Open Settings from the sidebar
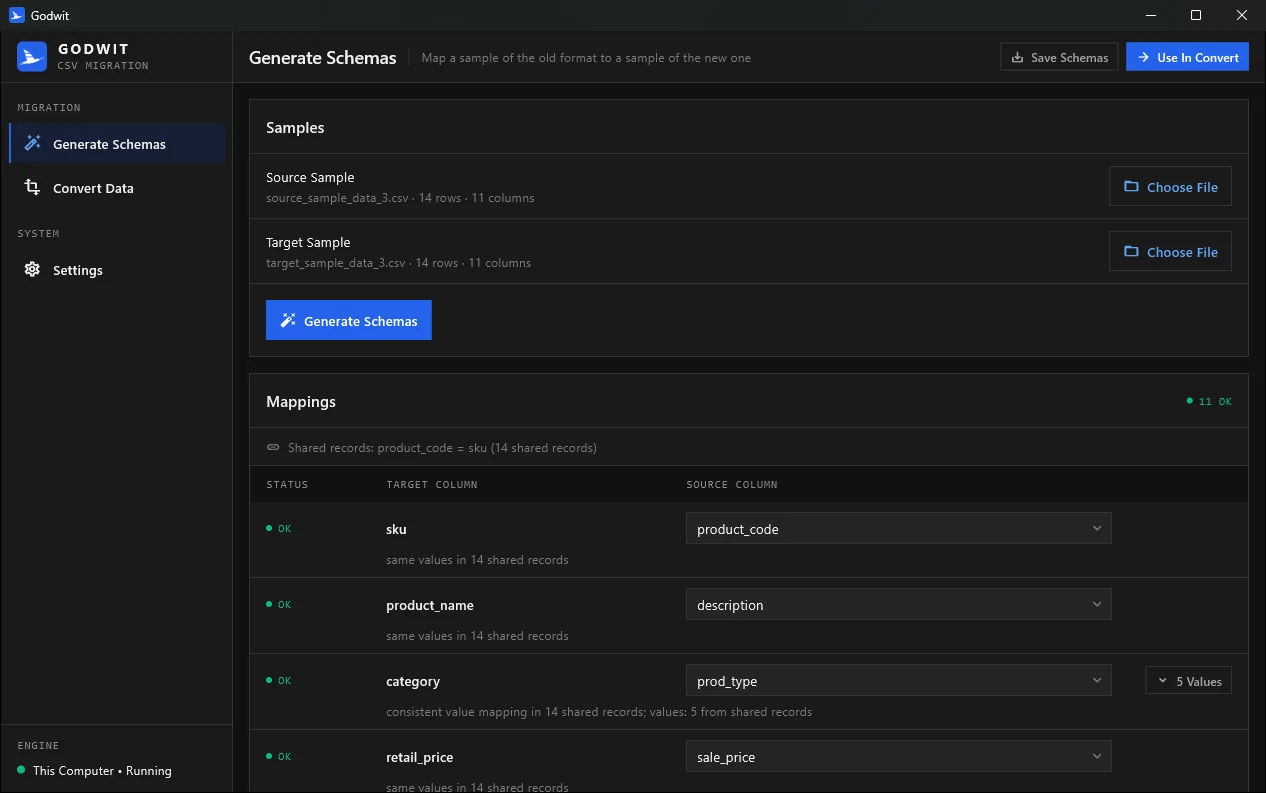The height and width of the screenshot is (793, 1266). pyautogui.click(x=117, y=270)
